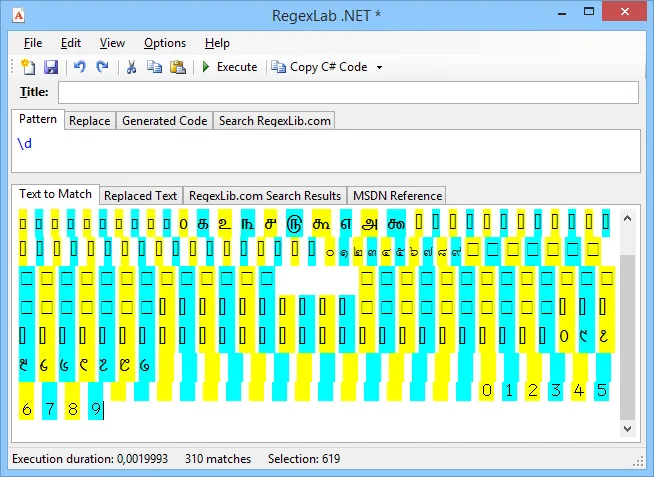Click the highlighted digit 6 match

[x=26, y=409]
